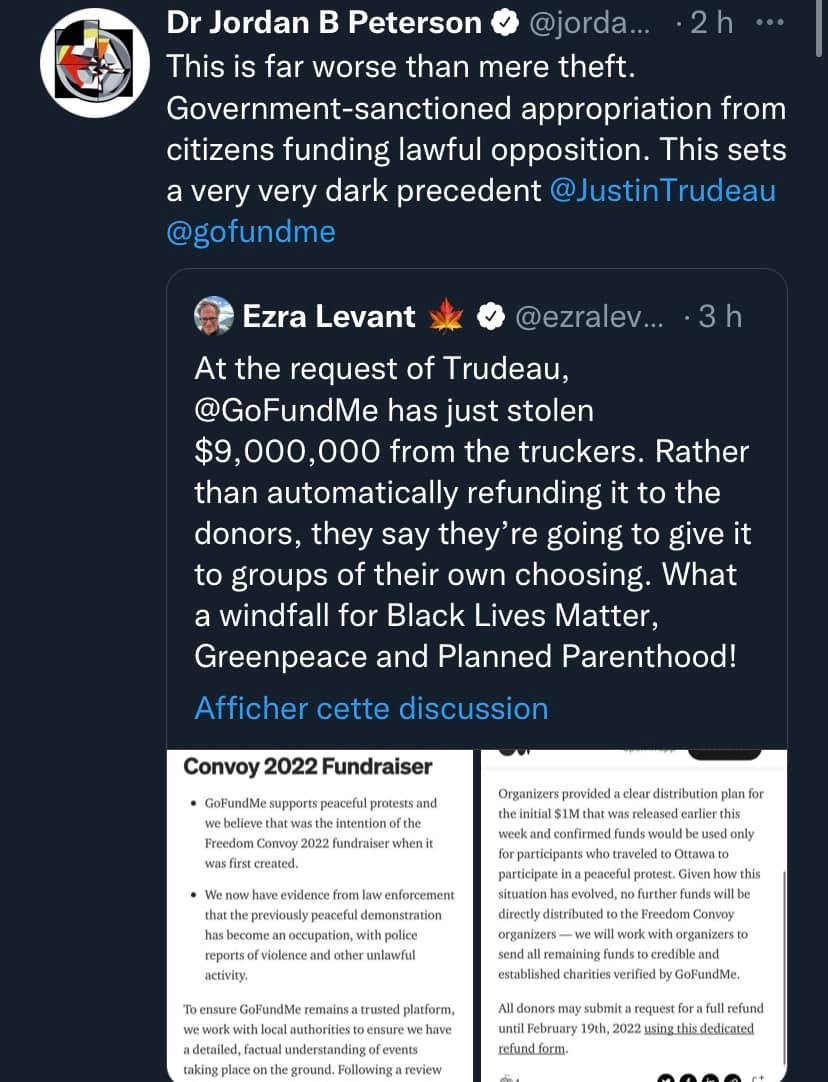Open Ezra Levant's small profile picture
The image size is (828, 1082).
point(214,316)
